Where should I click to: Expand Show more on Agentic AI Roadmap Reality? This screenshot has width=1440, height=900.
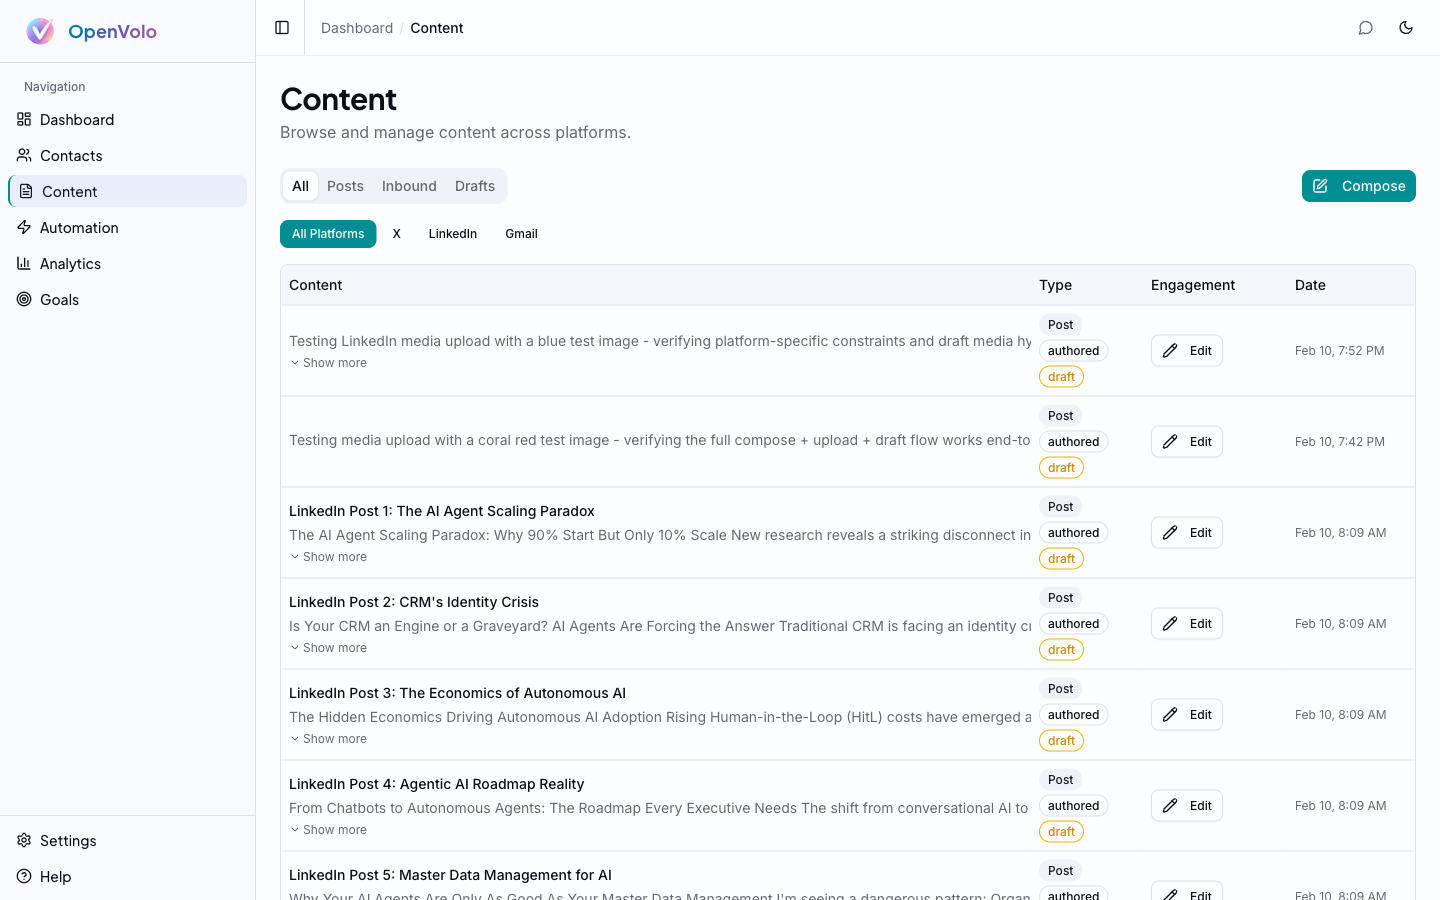pos(328,829)
